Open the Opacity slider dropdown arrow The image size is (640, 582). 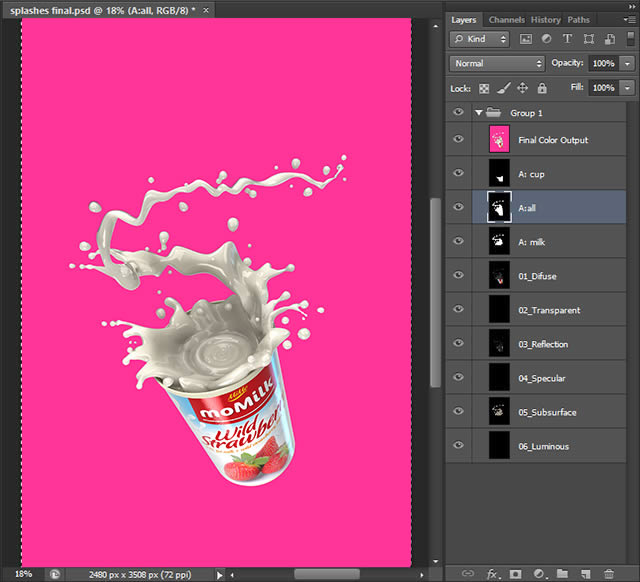[627, 64]
